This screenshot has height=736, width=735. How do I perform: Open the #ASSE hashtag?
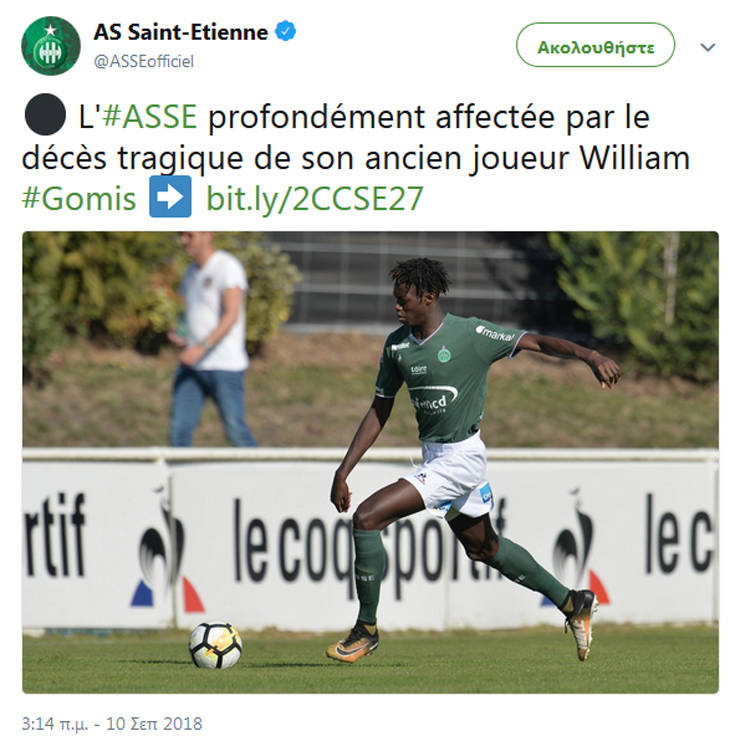150,116
